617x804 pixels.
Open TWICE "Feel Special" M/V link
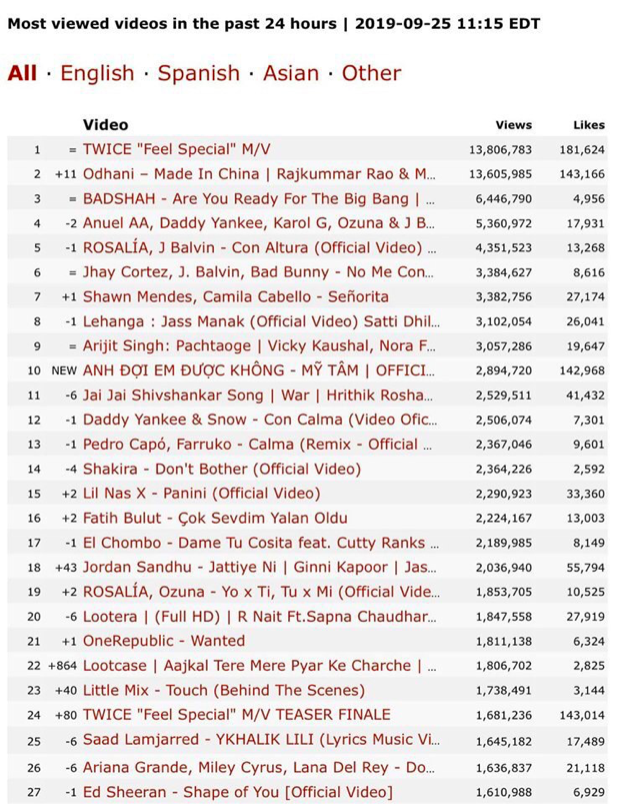click(176, 149)
